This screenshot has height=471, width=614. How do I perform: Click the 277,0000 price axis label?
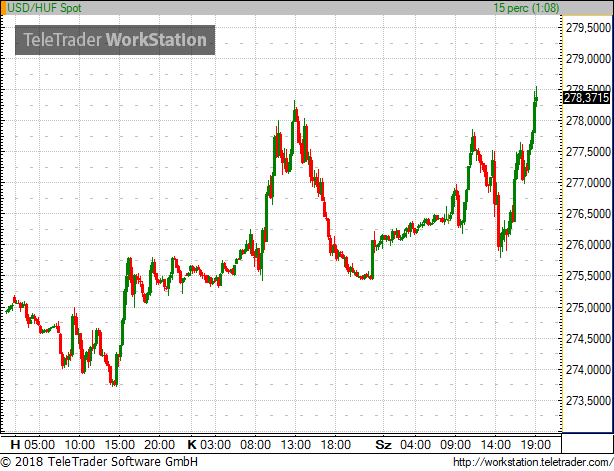tap(588, 183)
